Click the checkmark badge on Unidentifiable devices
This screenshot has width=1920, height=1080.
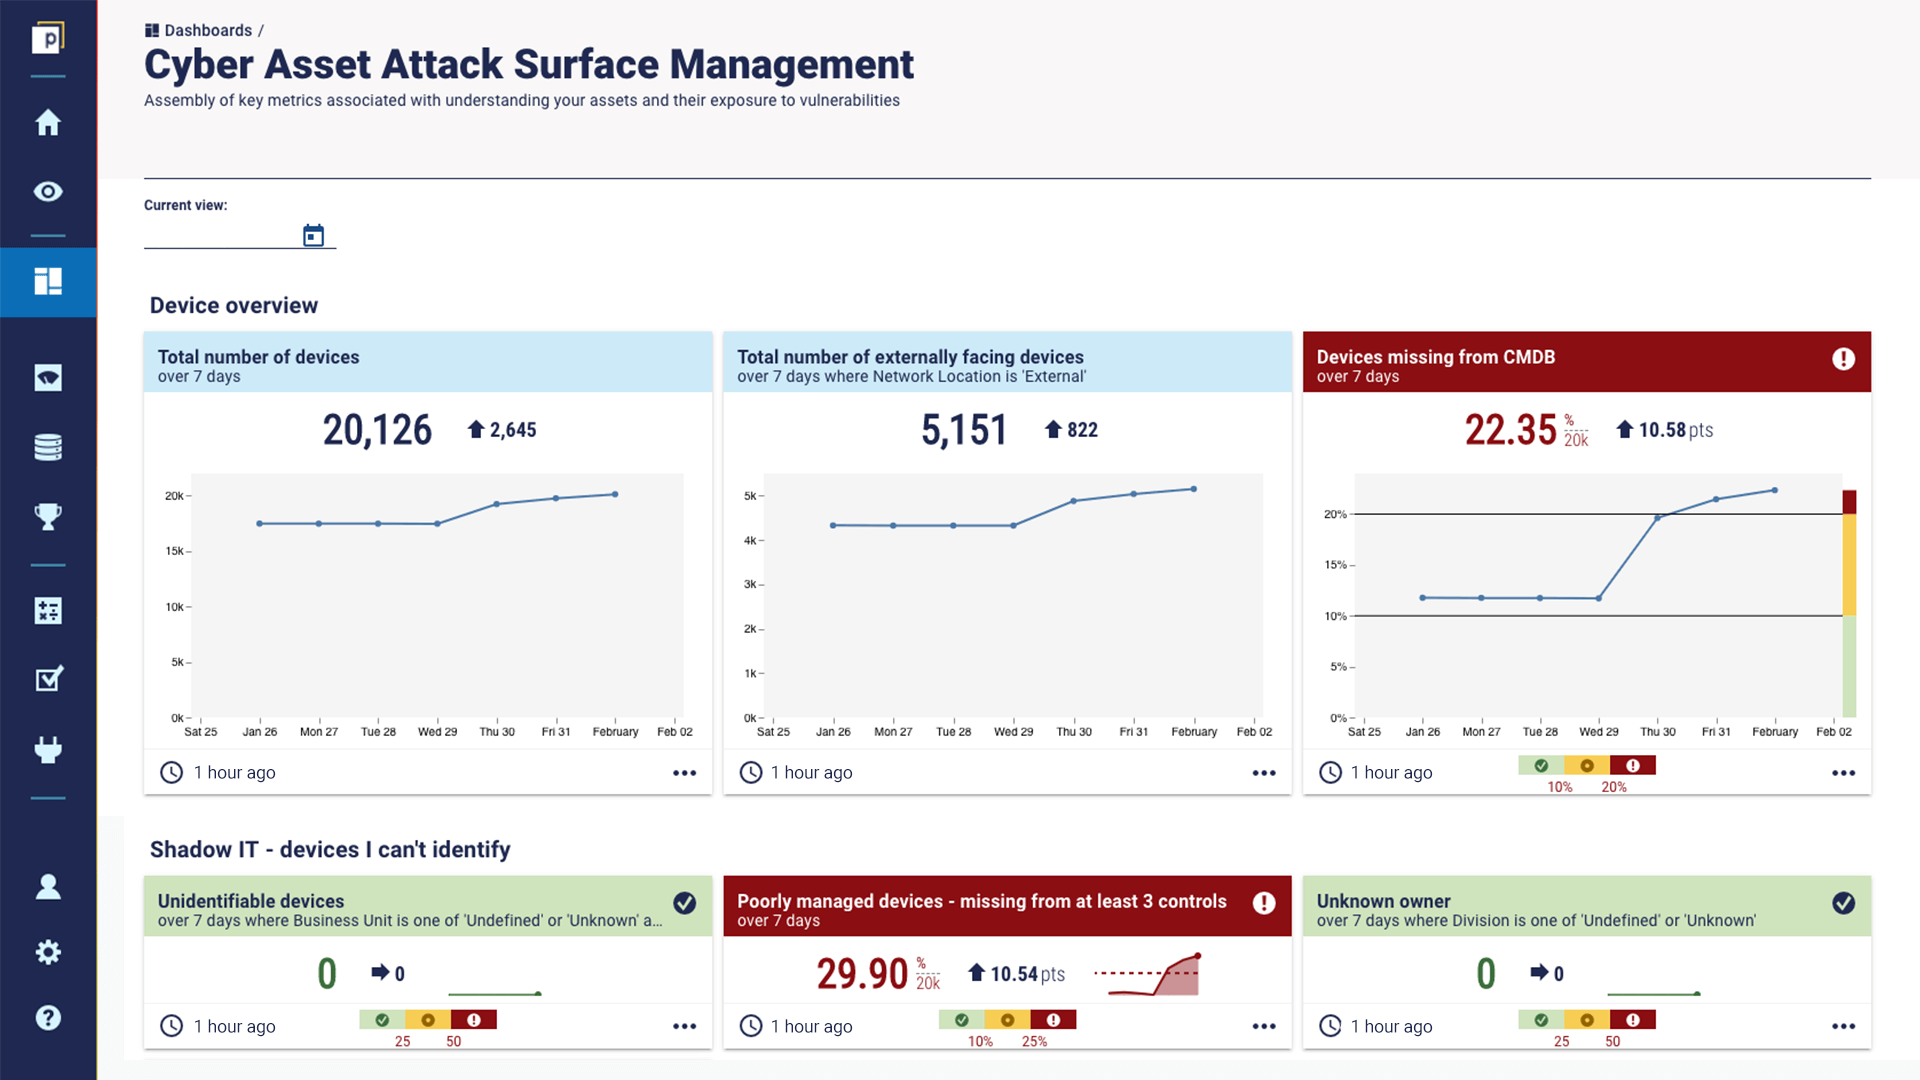(x=685, y=904)
